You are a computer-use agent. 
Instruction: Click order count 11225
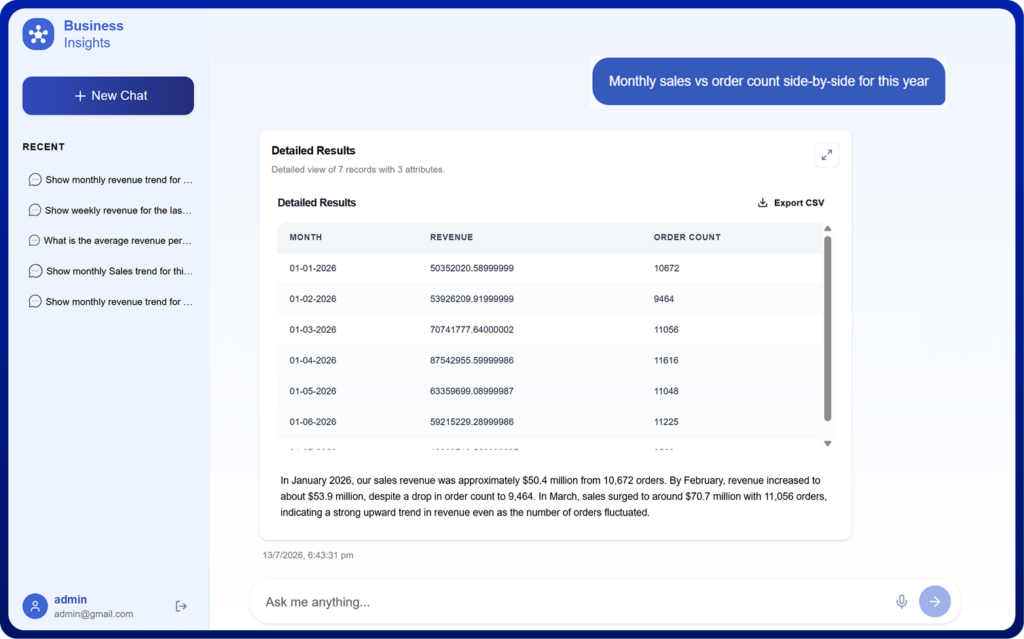pos(666,421)
